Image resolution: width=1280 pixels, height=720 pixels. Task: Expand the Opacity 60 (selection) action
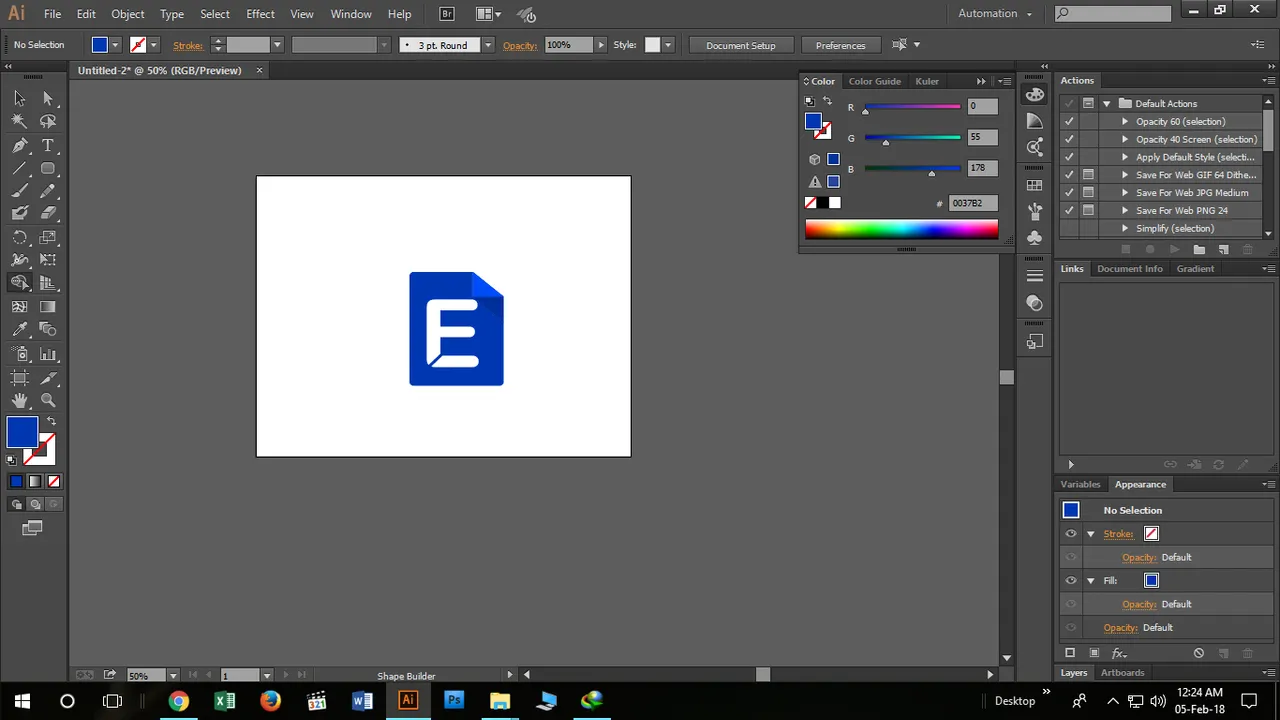point(1125,121)
